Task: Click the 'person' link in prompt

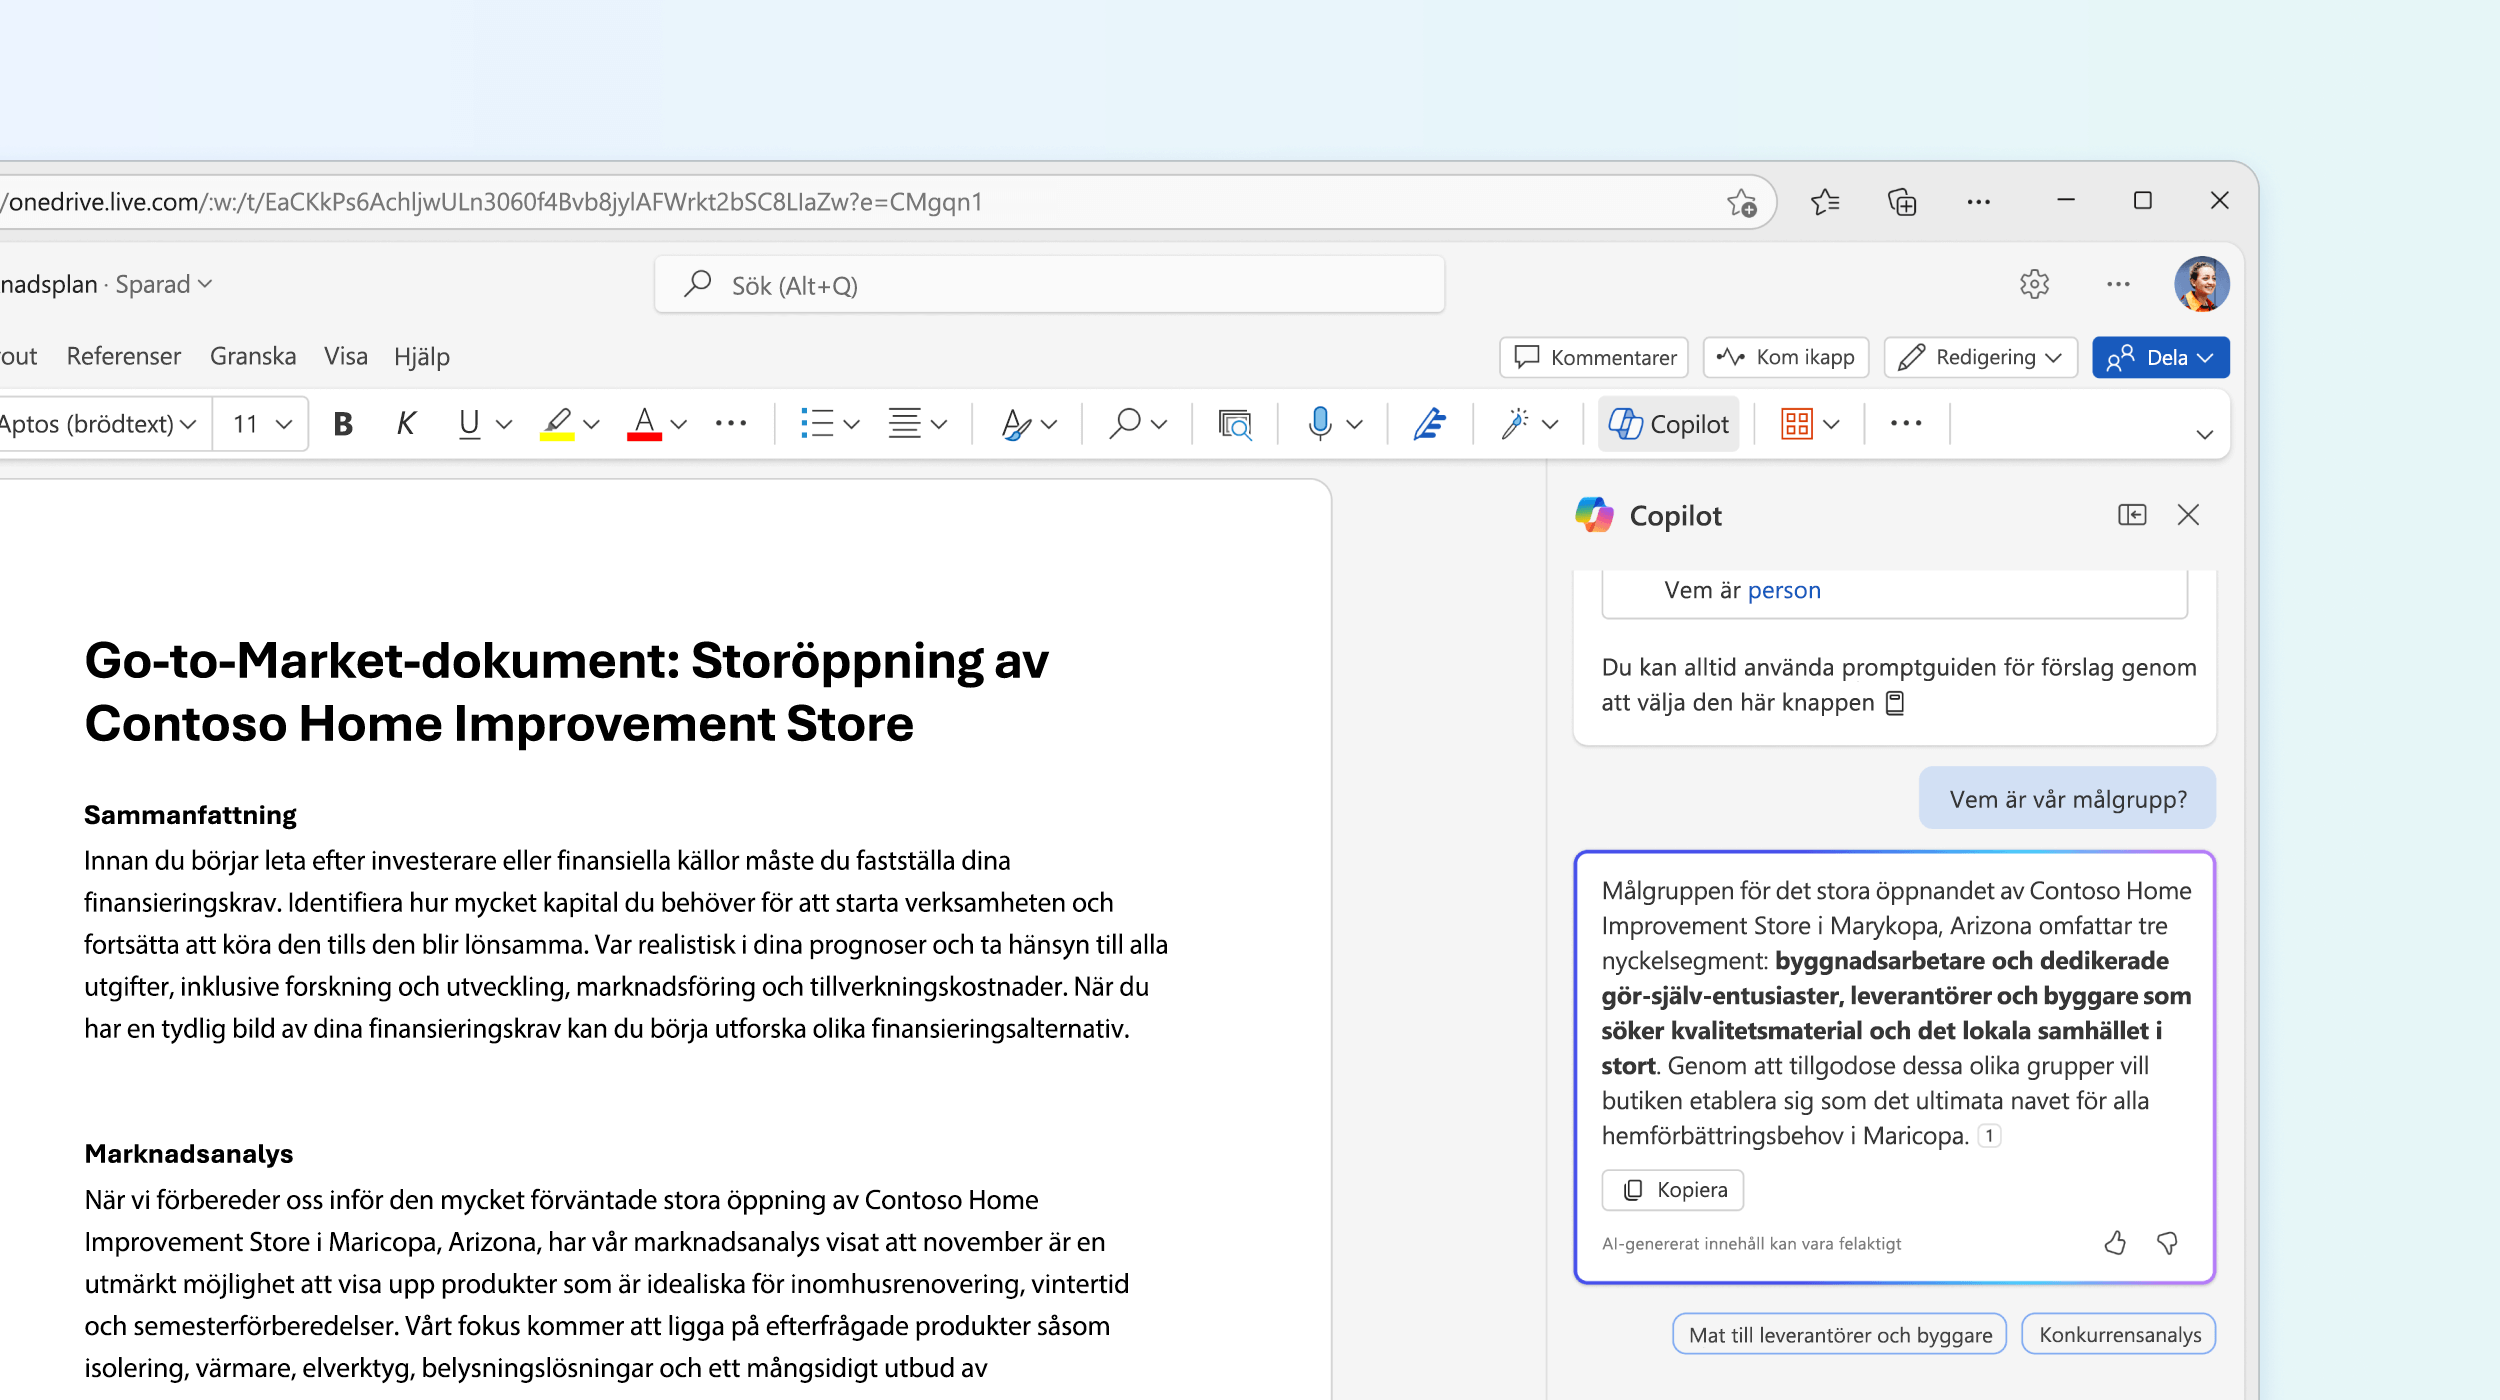Action: coord(1784,591)
